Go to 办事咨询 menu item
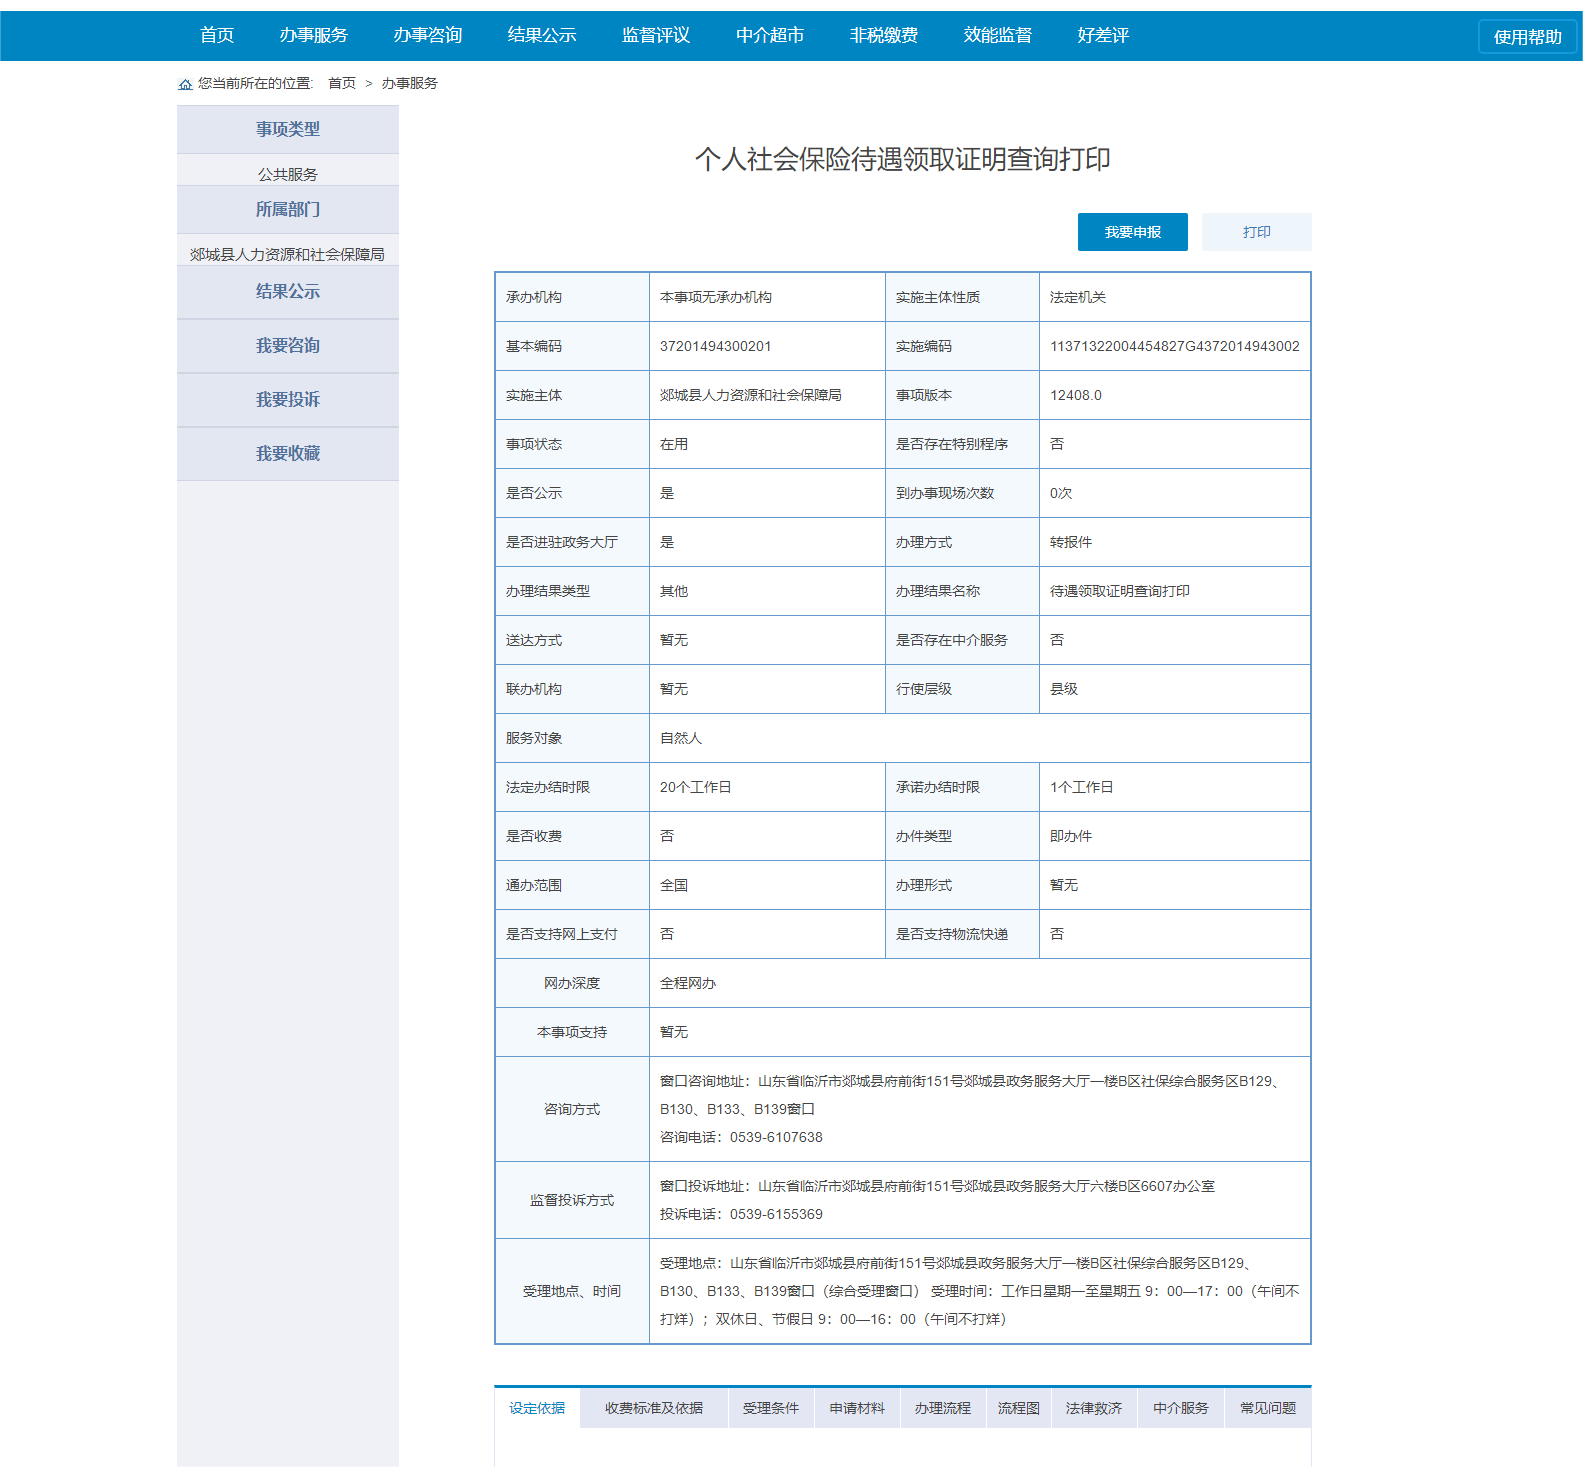The width and height of the screenshot is (1583, 1467). (428, 36)
